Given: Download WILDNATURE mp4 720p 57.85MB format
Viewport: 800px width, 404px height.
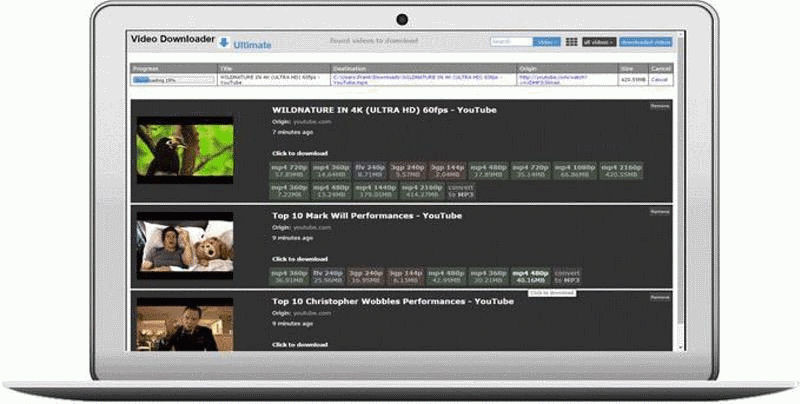Looking at the screenshot, I should pyautogui.click(x=289, y=171).
